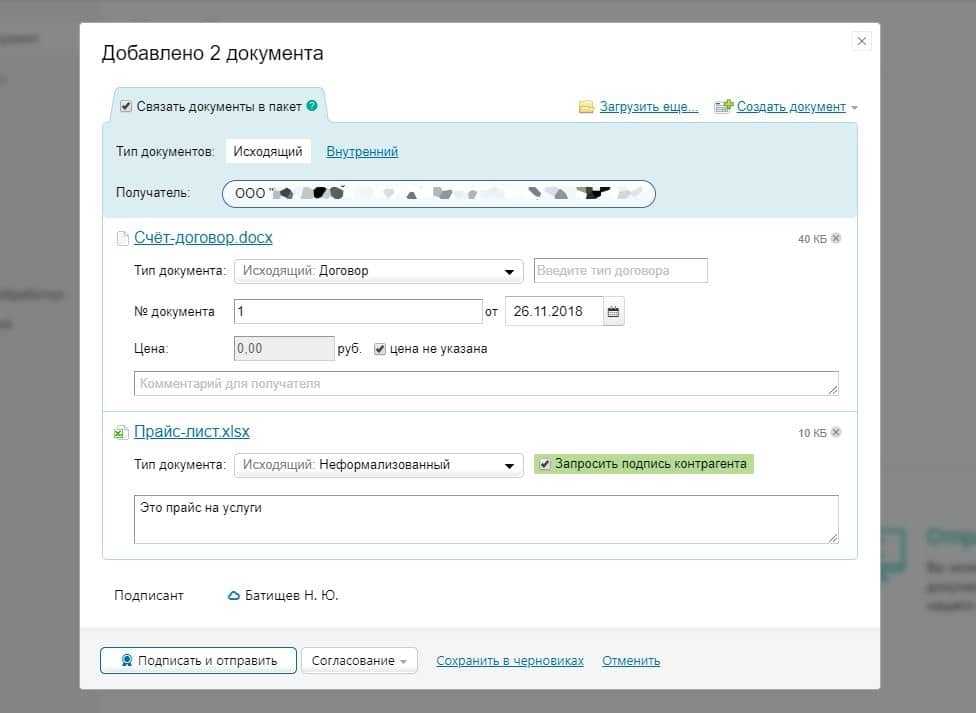Click the help icon beside package checkbox
The image size is (976, 713).
point(312,106)
